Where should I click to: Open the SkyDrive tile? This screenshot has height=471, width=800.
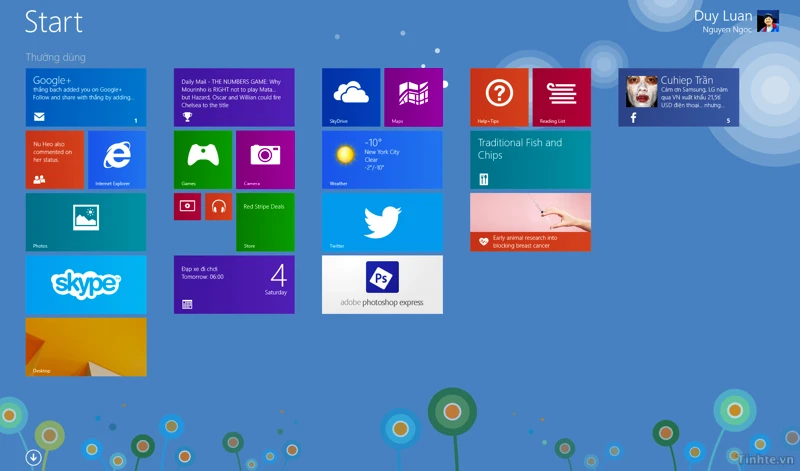coord(351,97)
